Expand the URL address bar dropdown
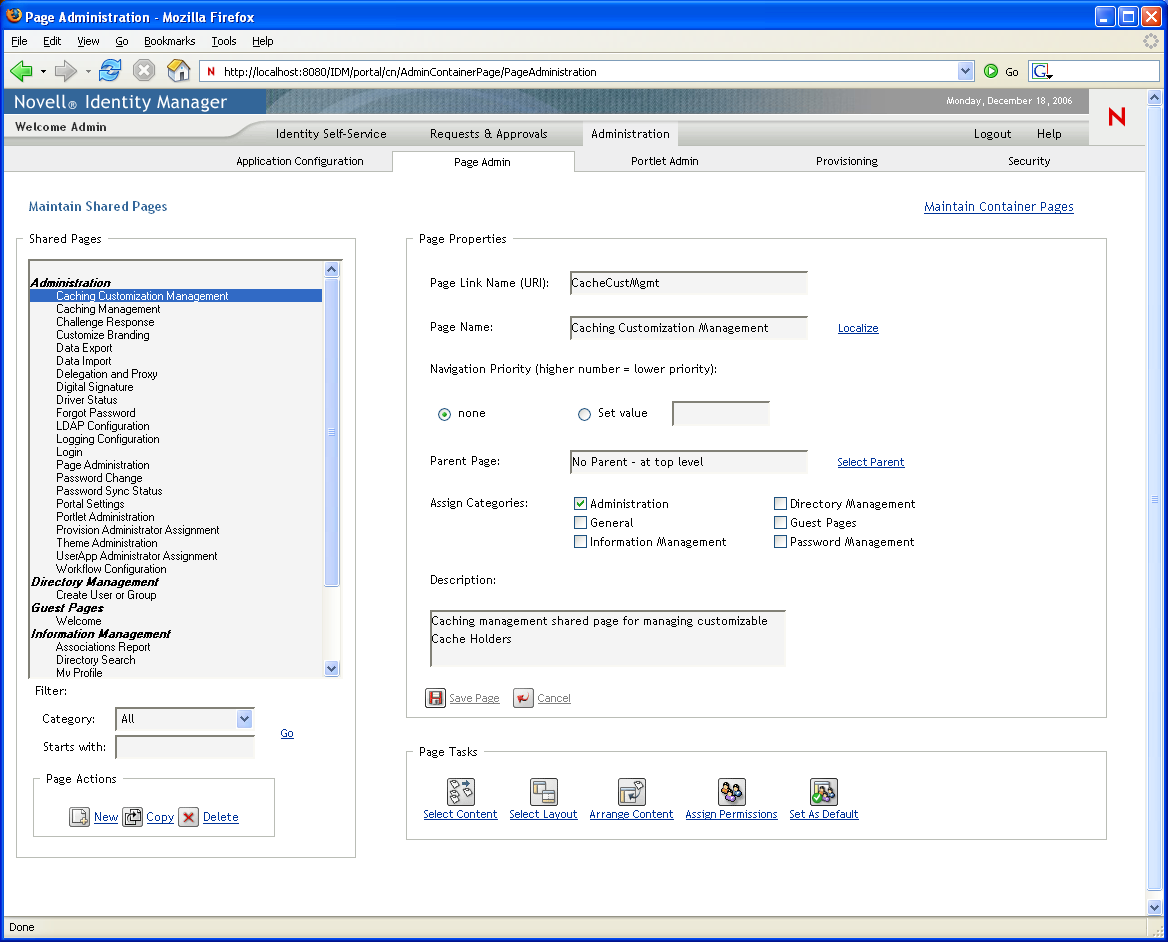The width and height of the screenshot is (1168, 942). [x=965, y=71]
